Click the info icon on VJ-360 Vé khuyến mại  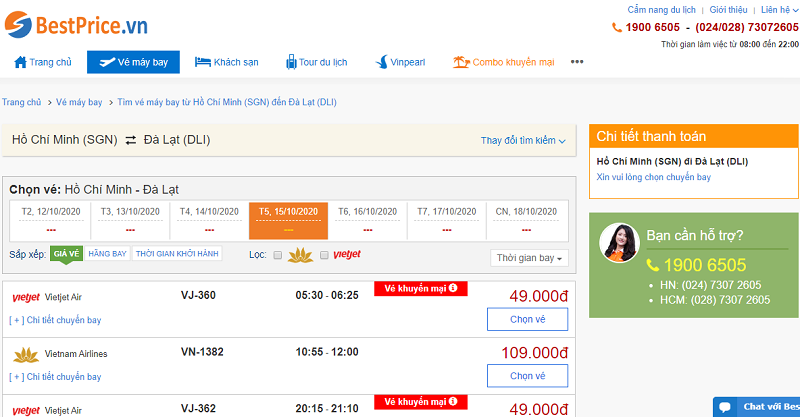tap(453, 288)
